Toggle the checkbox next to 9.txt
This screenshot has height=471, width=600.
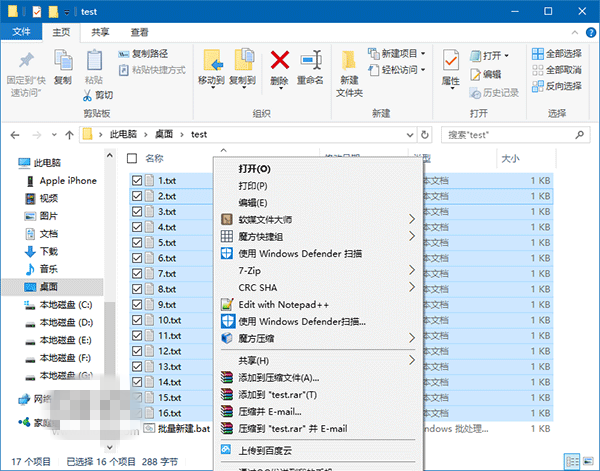click(x=137, y=304)
